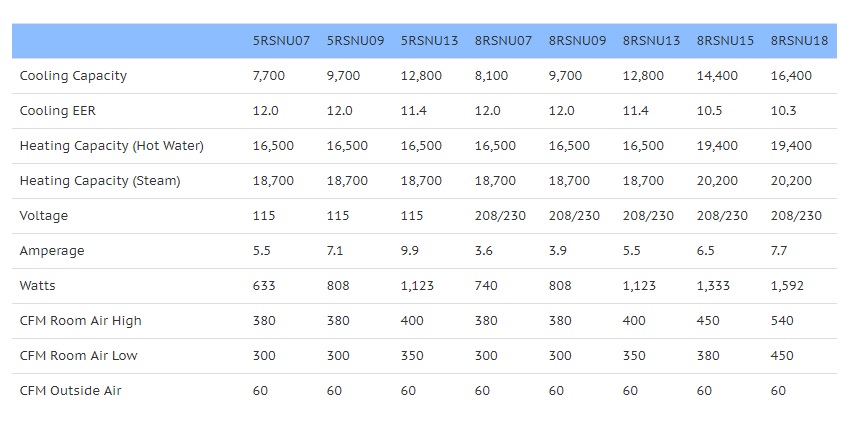847x421 pixels.
Task: Click the 8RSNU09 model header
Action: click(577, 41)
